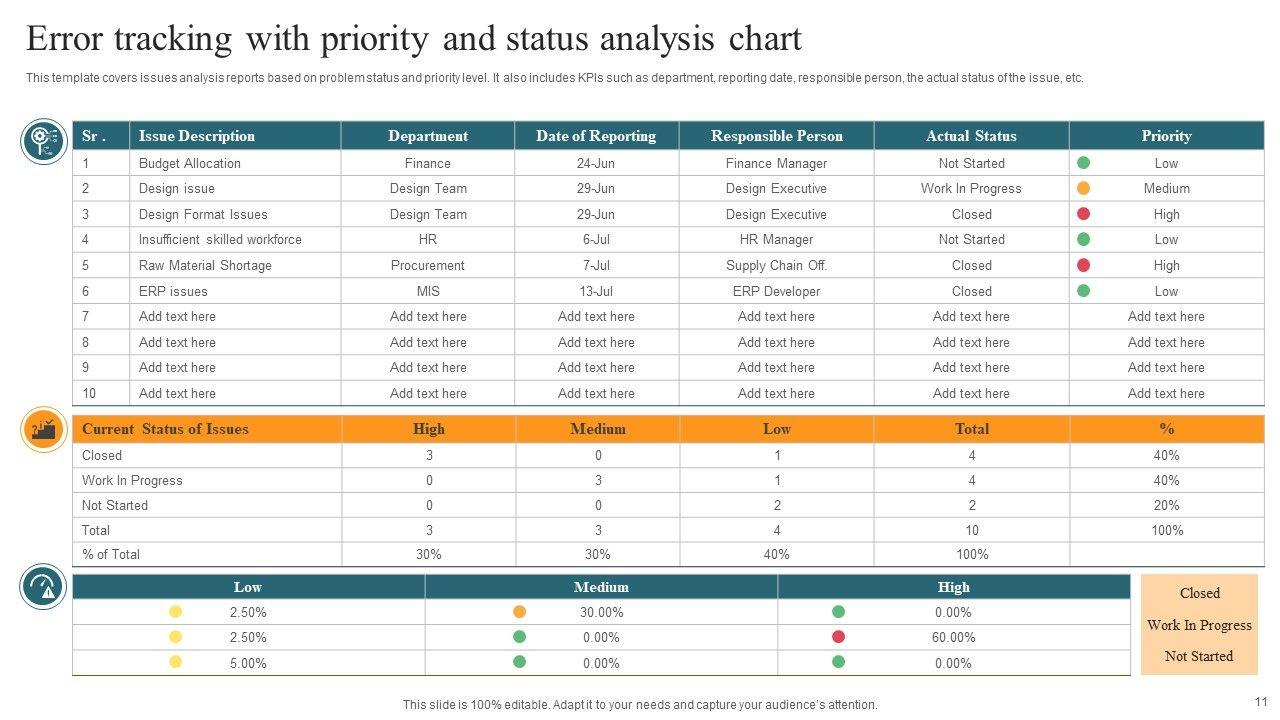This screenshot has width=1280, height=720.
Task: Click Add text here in row 7 Issue Description
Action: [177, 316]
